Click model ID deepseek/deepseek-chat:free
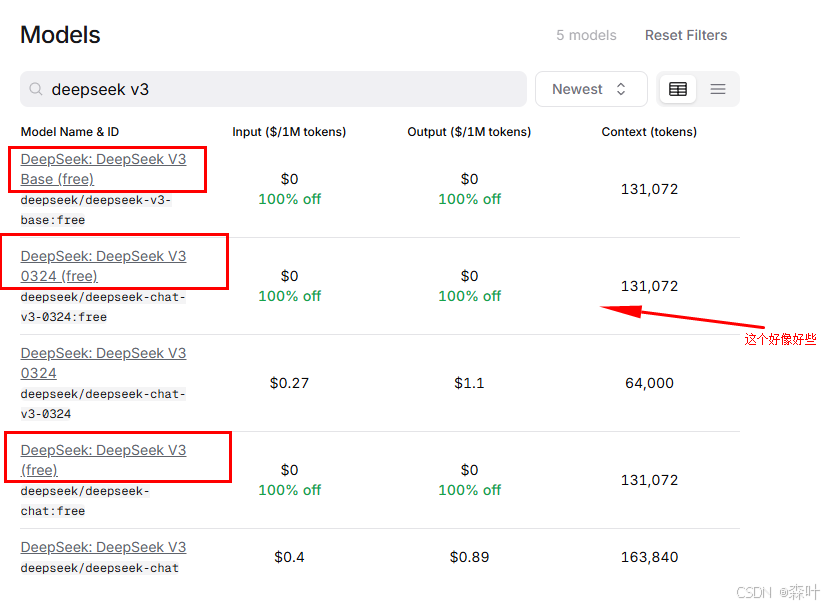The image size is (832, 608). pyautogui.click(x=85, y=501)
